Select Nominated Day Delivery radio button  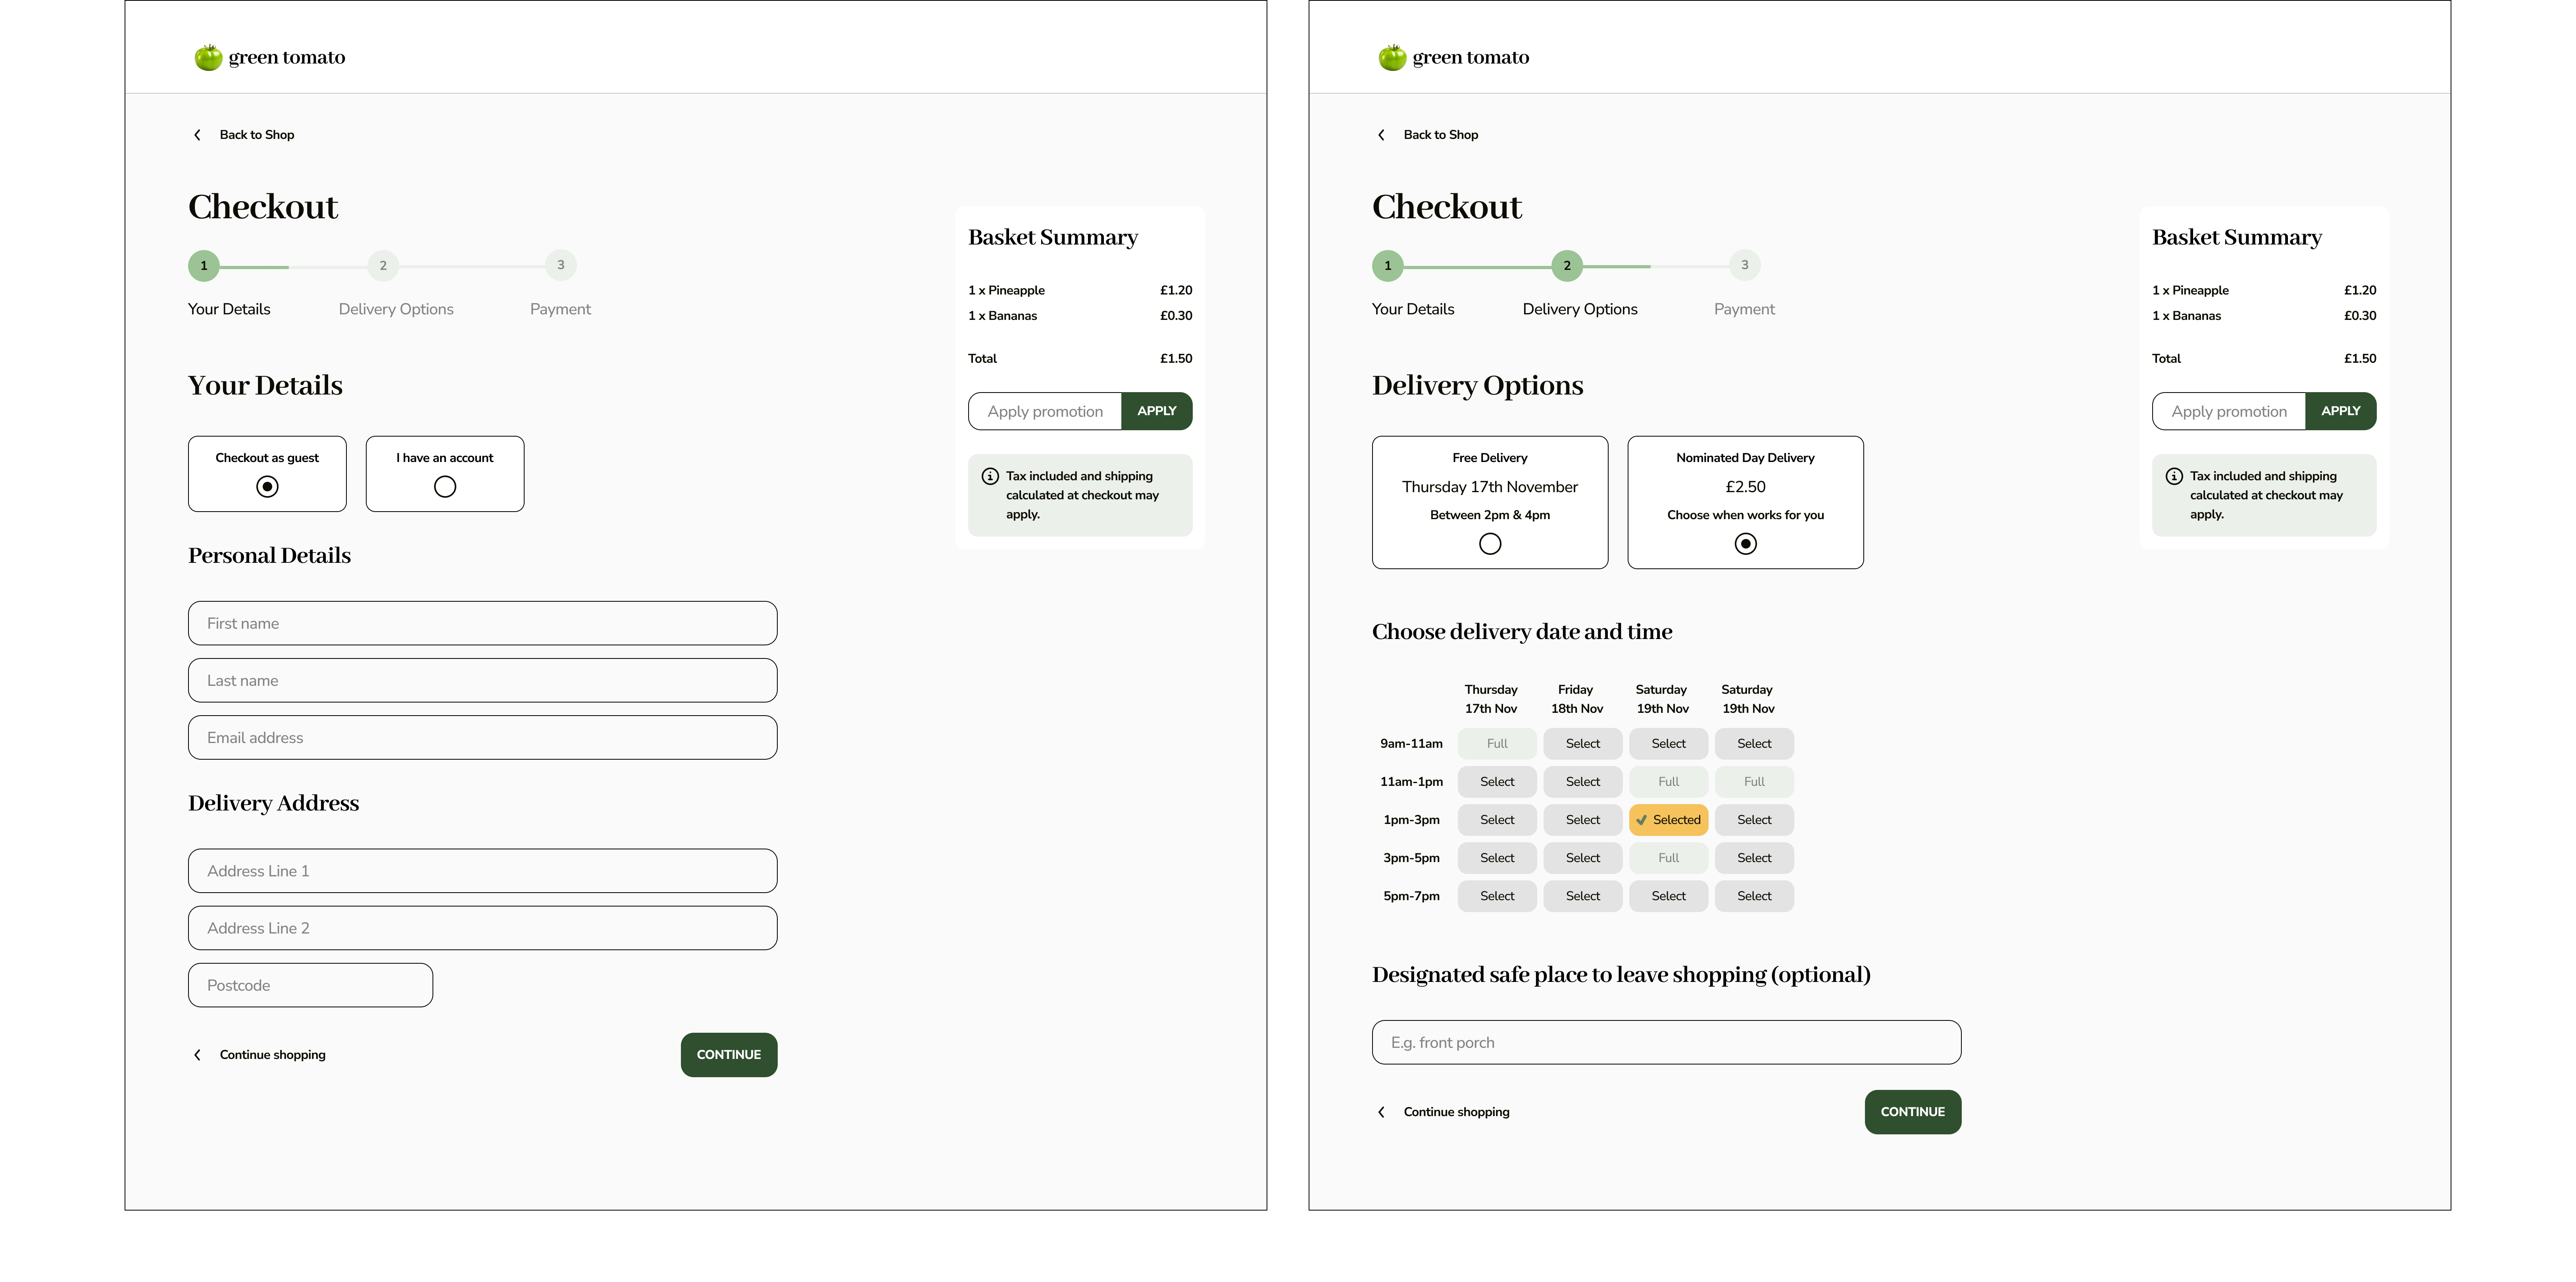[x=1745, y=544]
